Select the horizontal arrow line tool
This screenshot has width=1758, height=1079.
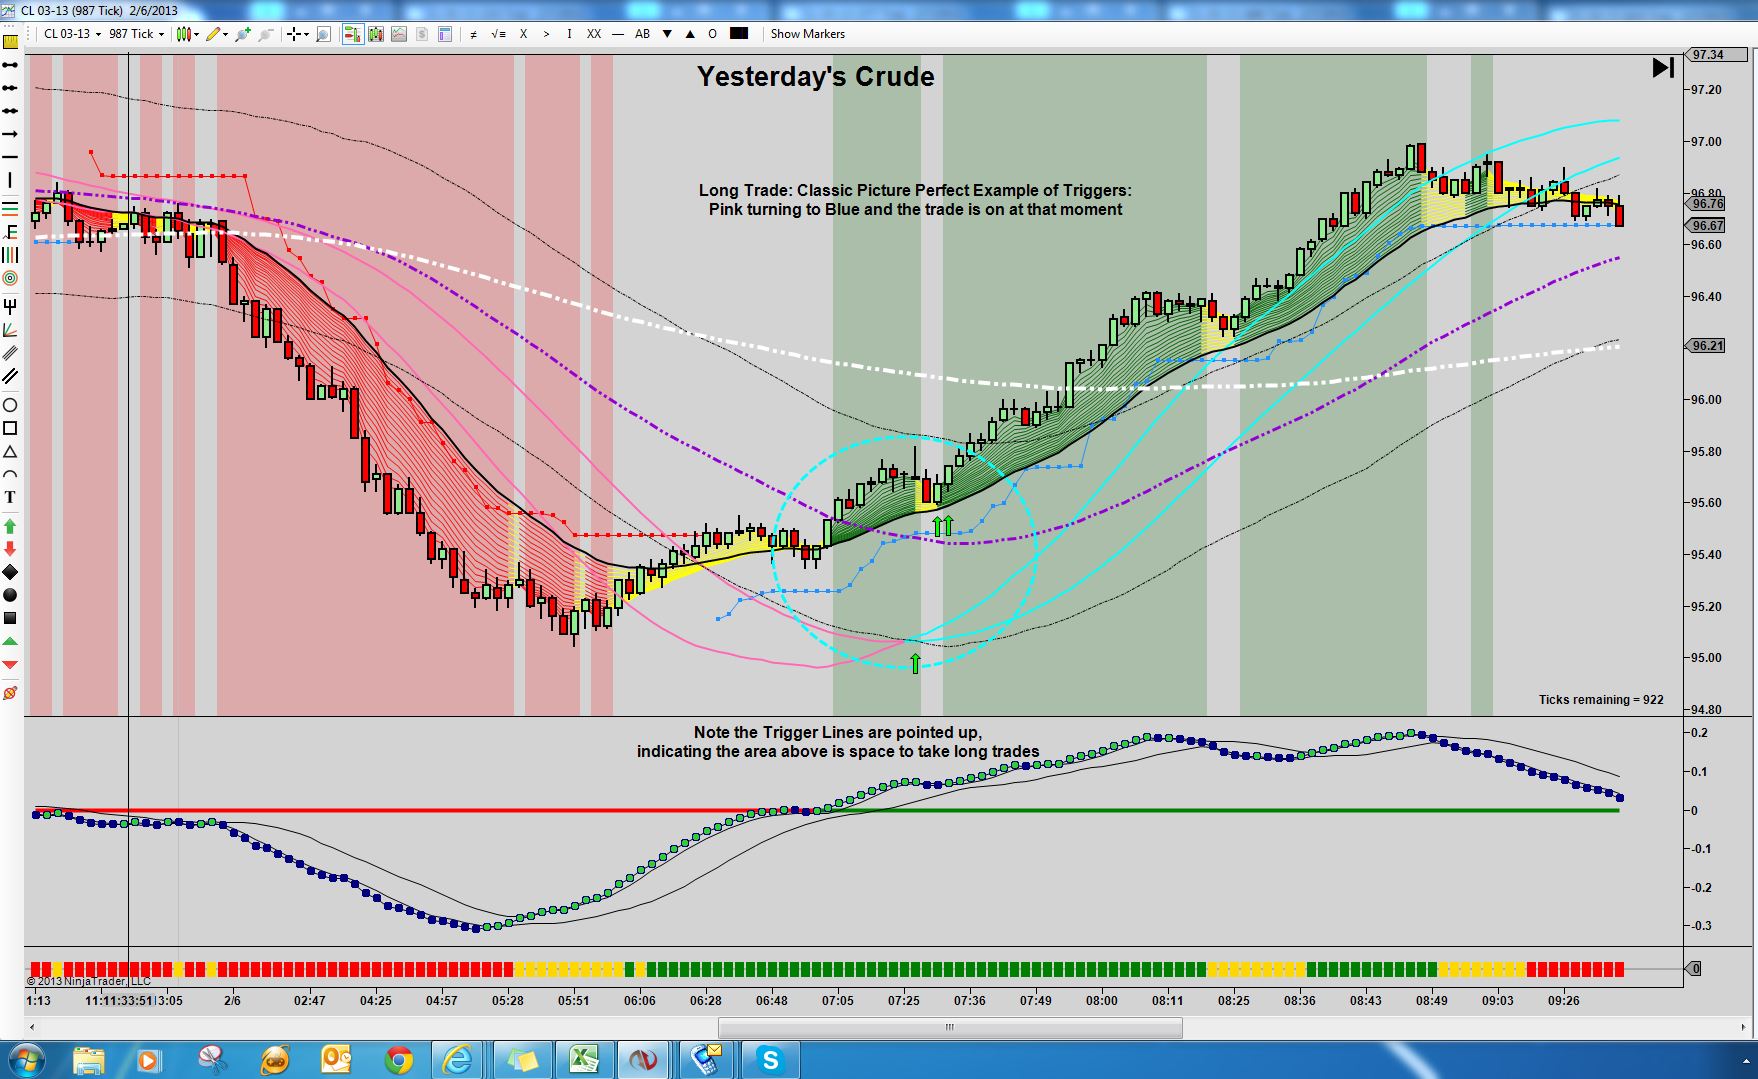click(10, 134)
